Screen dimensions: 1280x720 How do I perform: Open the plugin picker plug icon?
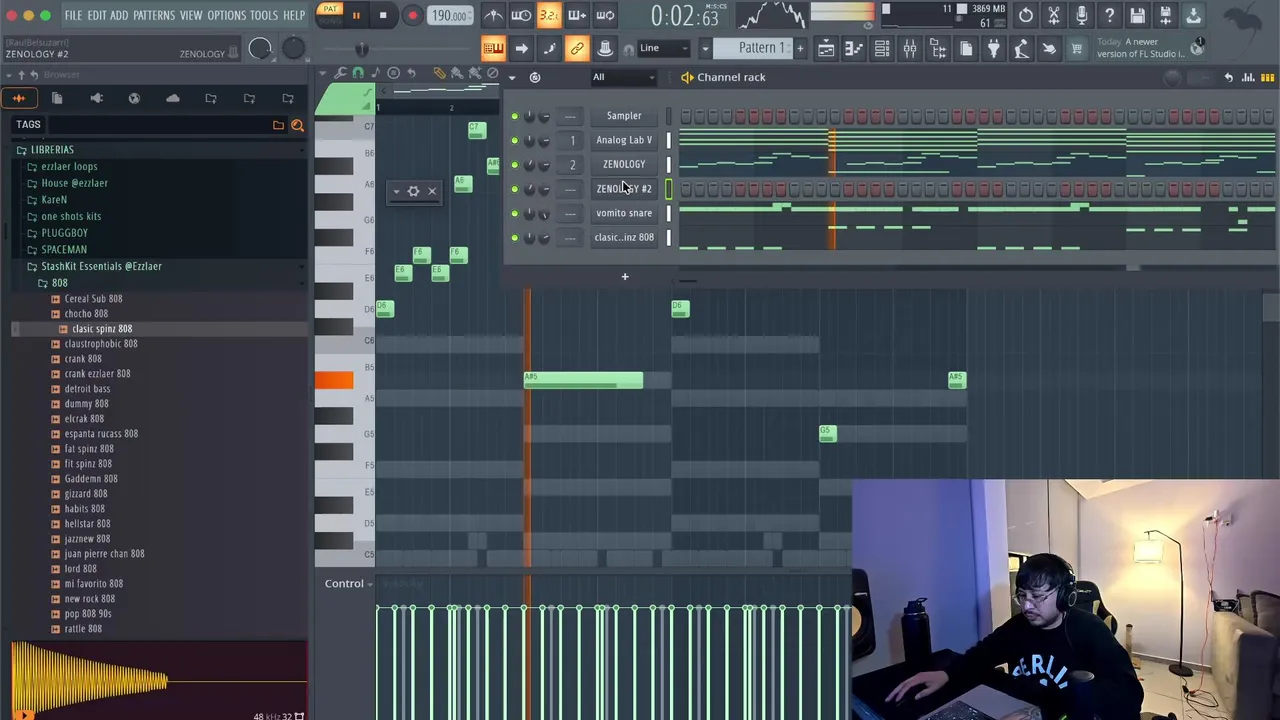993,48
